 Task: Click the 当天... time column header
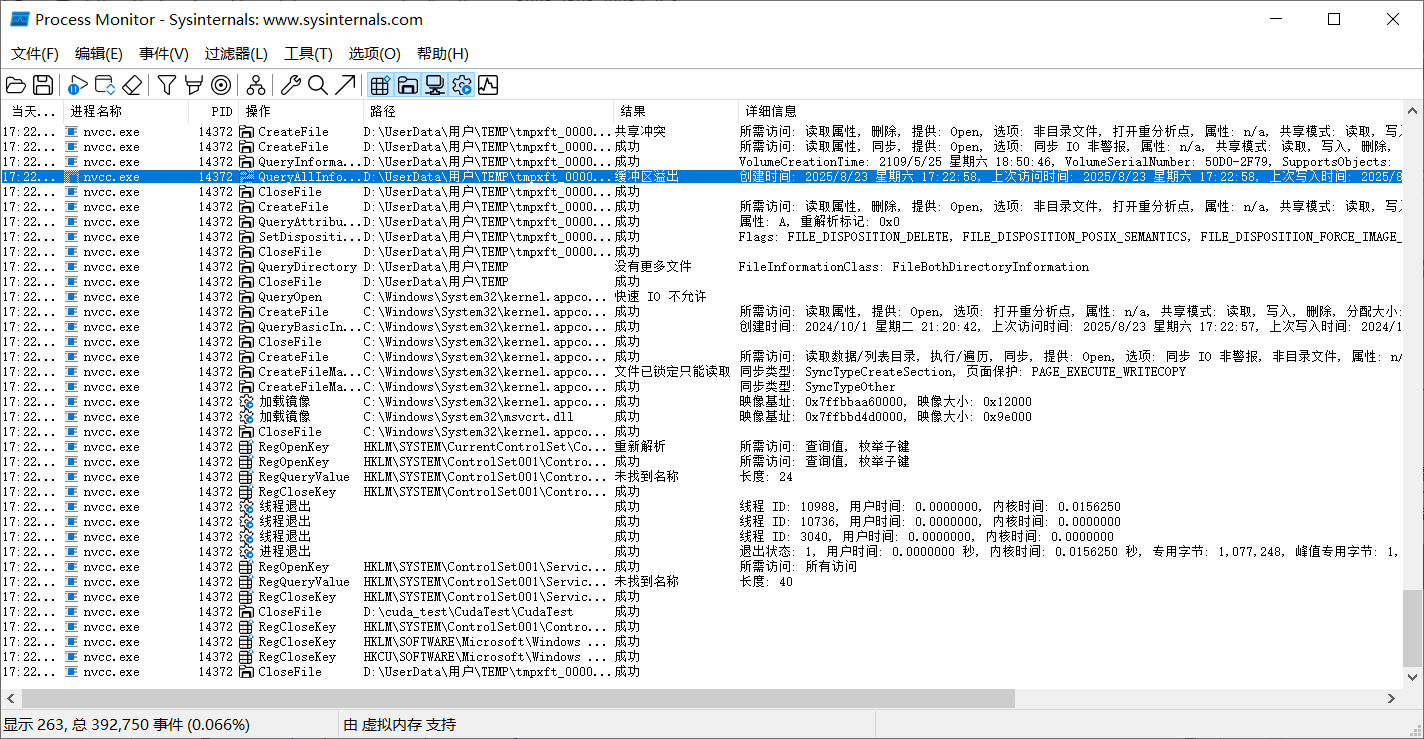[32, 111]
